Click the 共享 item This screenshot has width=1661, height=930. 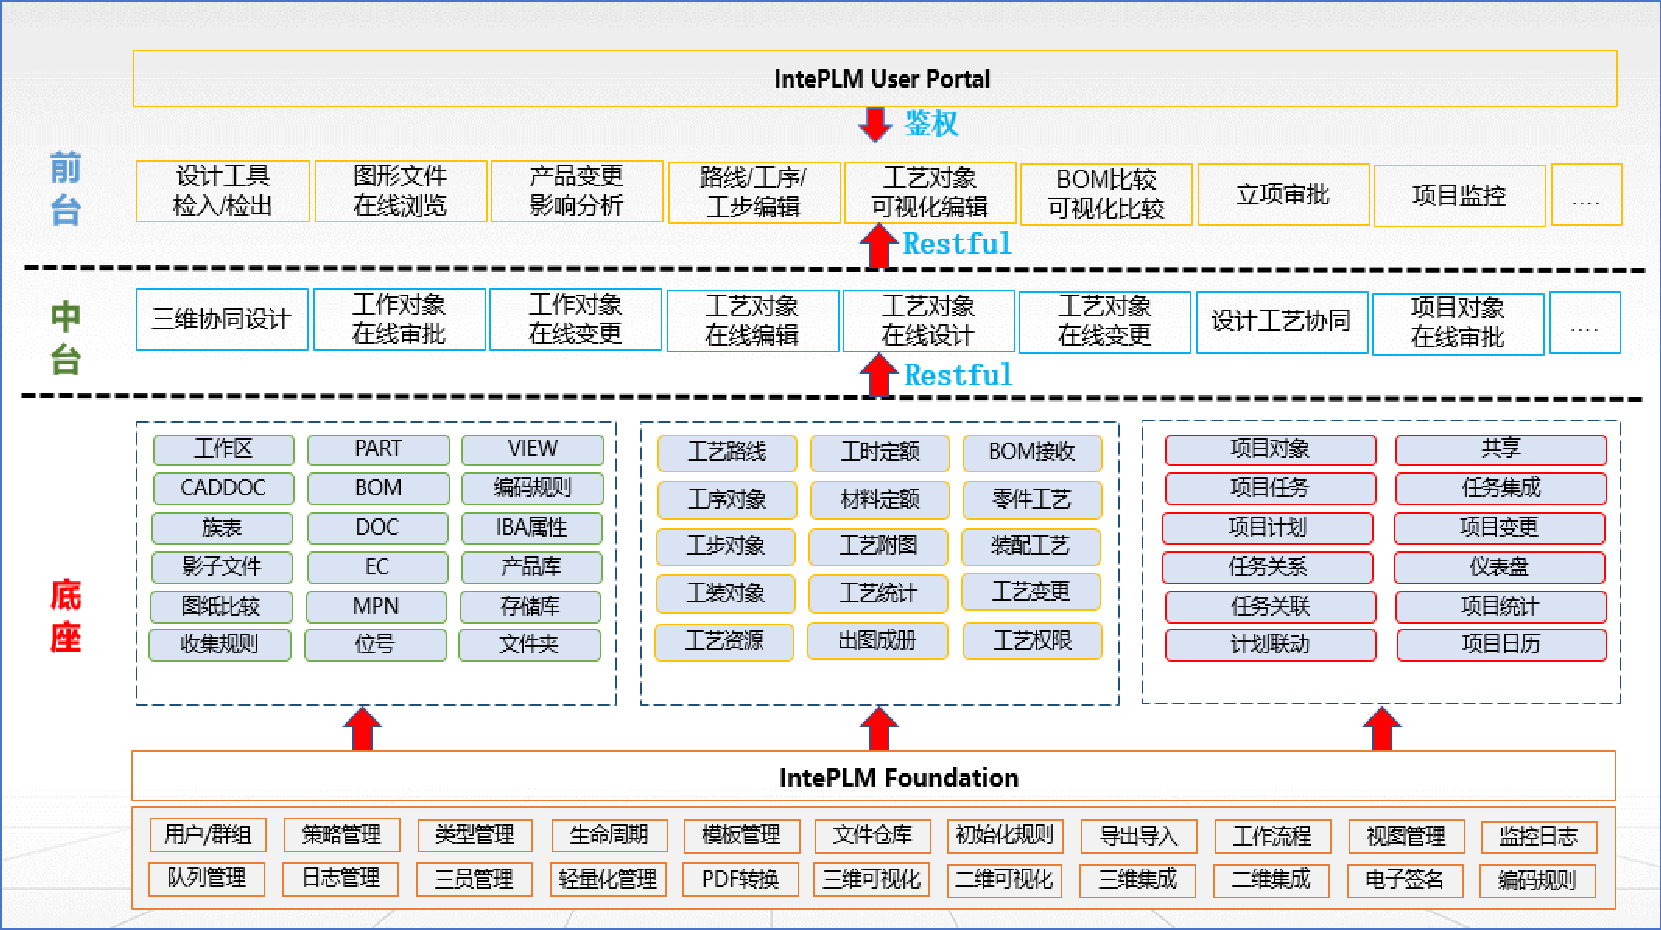(1501, 449)
